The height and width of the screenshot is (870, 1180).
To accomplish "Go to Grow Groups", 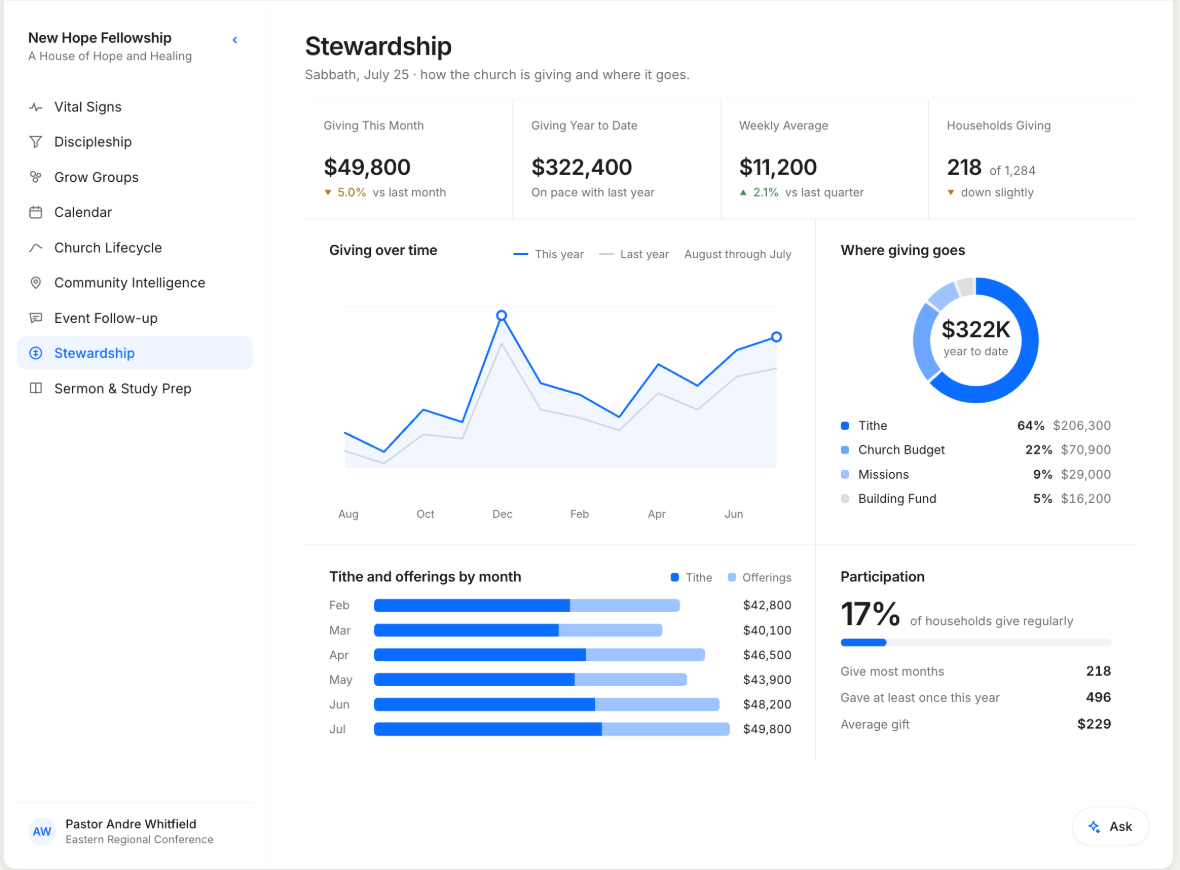I will coord(135,177).
